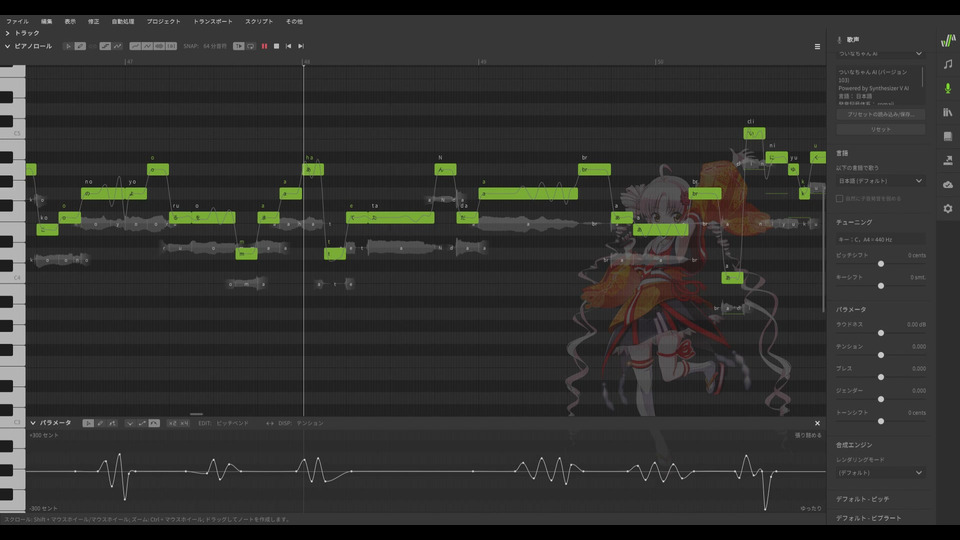Swap EDIT and DISP parameters arrow icon
This screenshot has width=960, height=540.
click(x=270, y=423)
